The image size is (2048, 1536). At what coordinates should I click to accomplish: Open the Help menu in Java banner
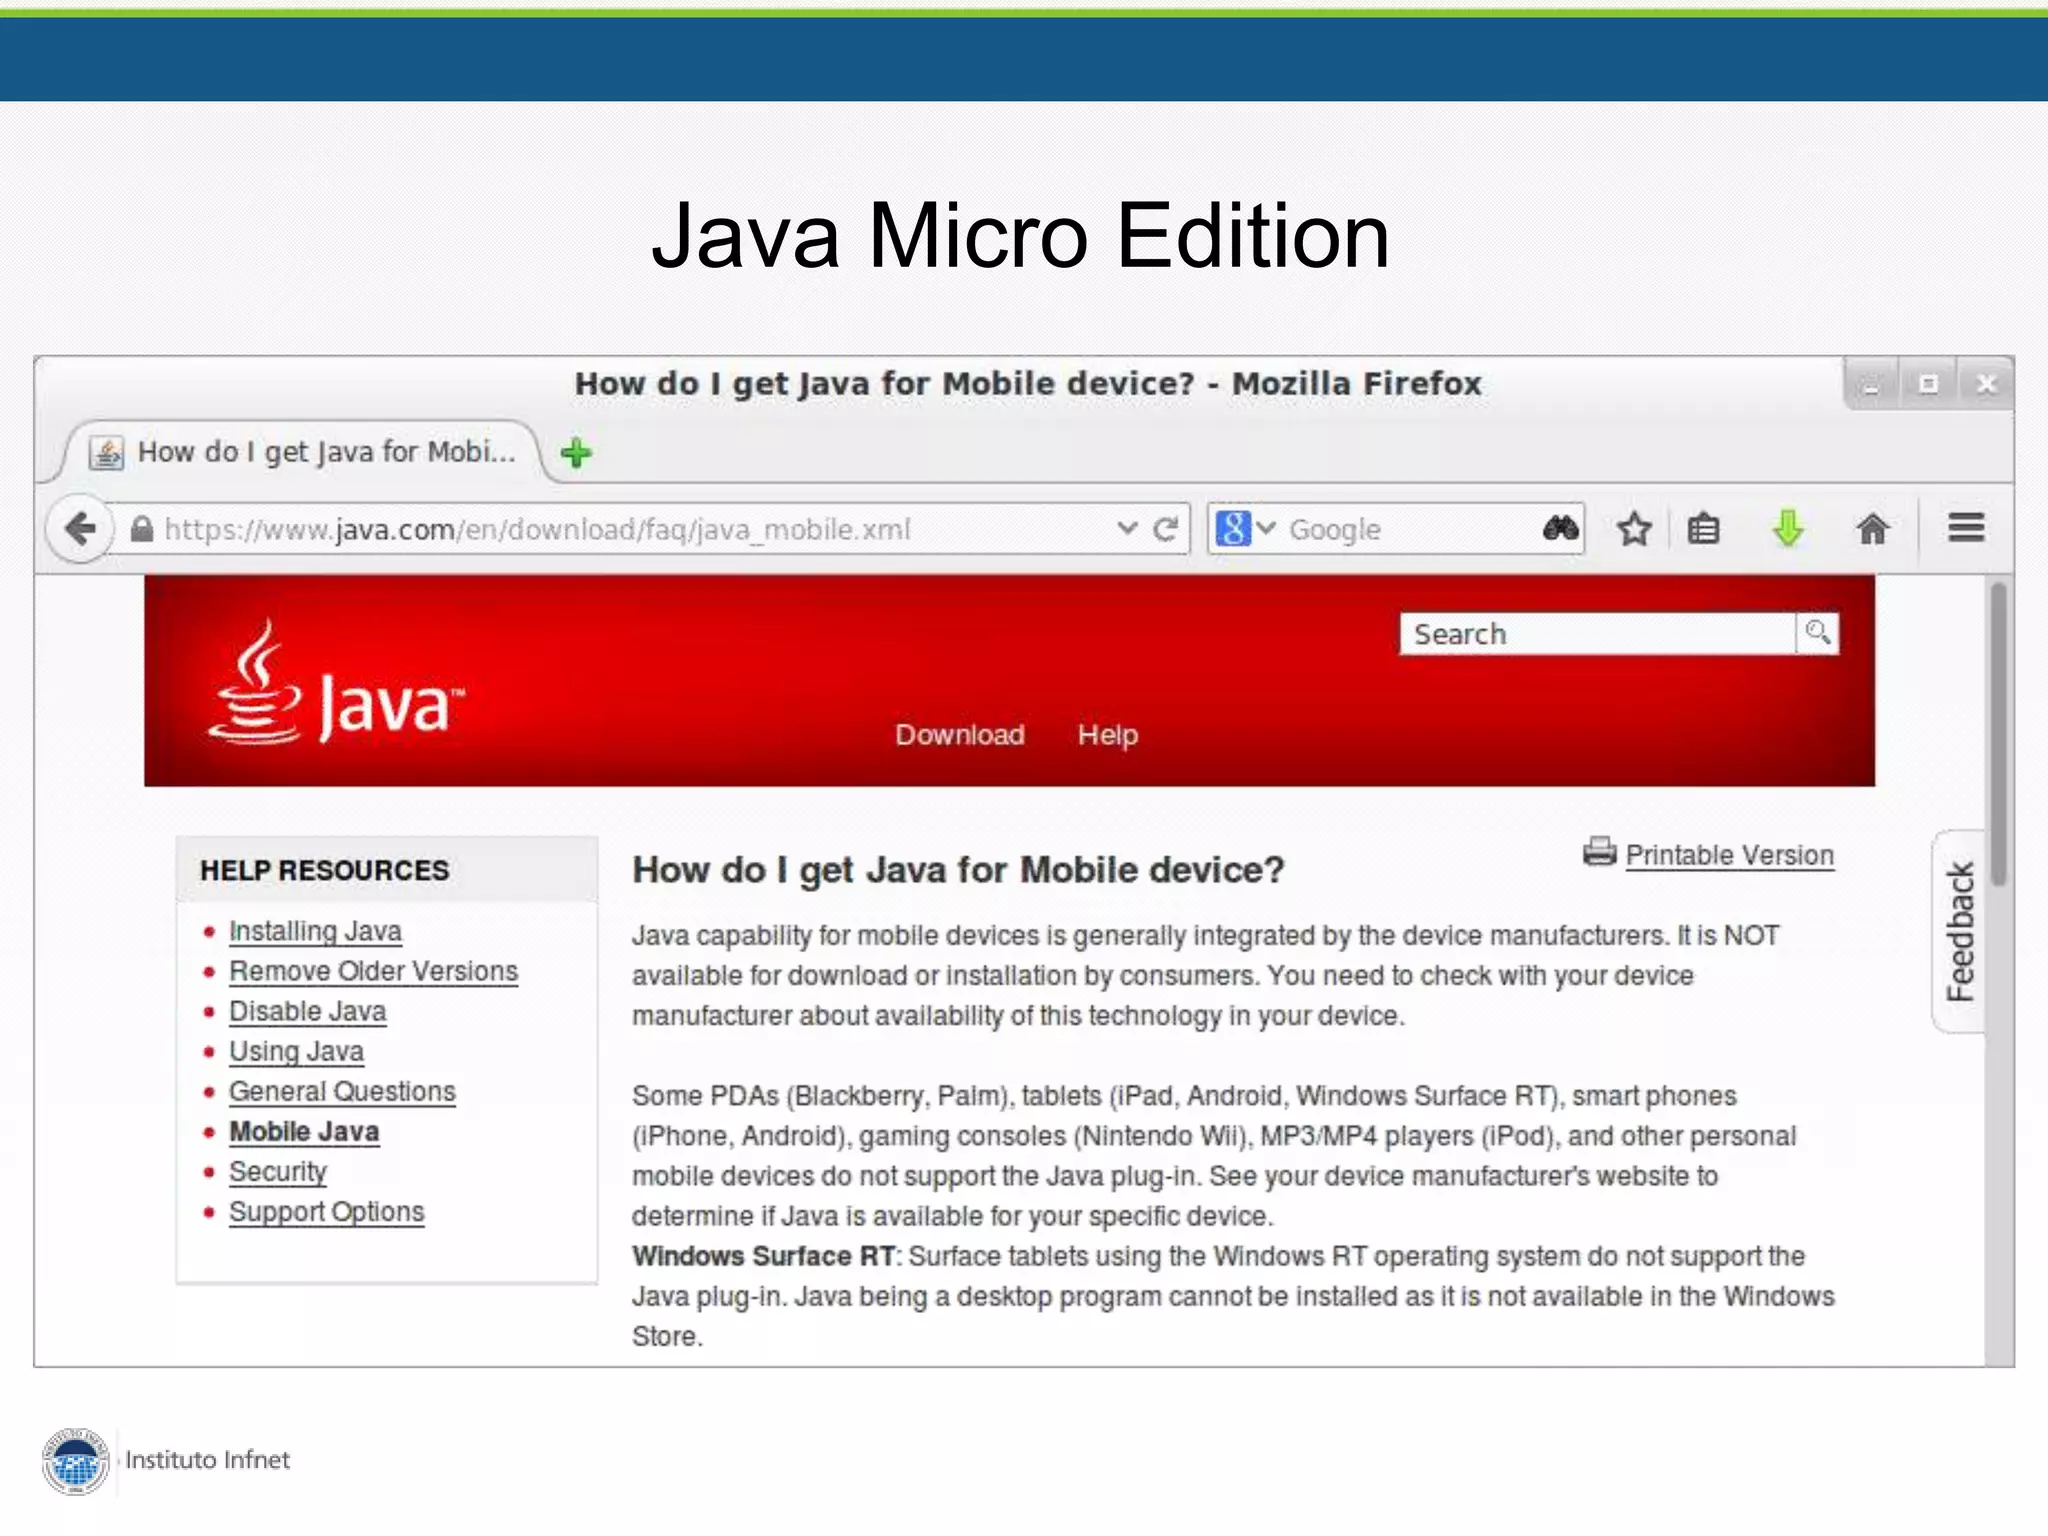click(1107, 735)
